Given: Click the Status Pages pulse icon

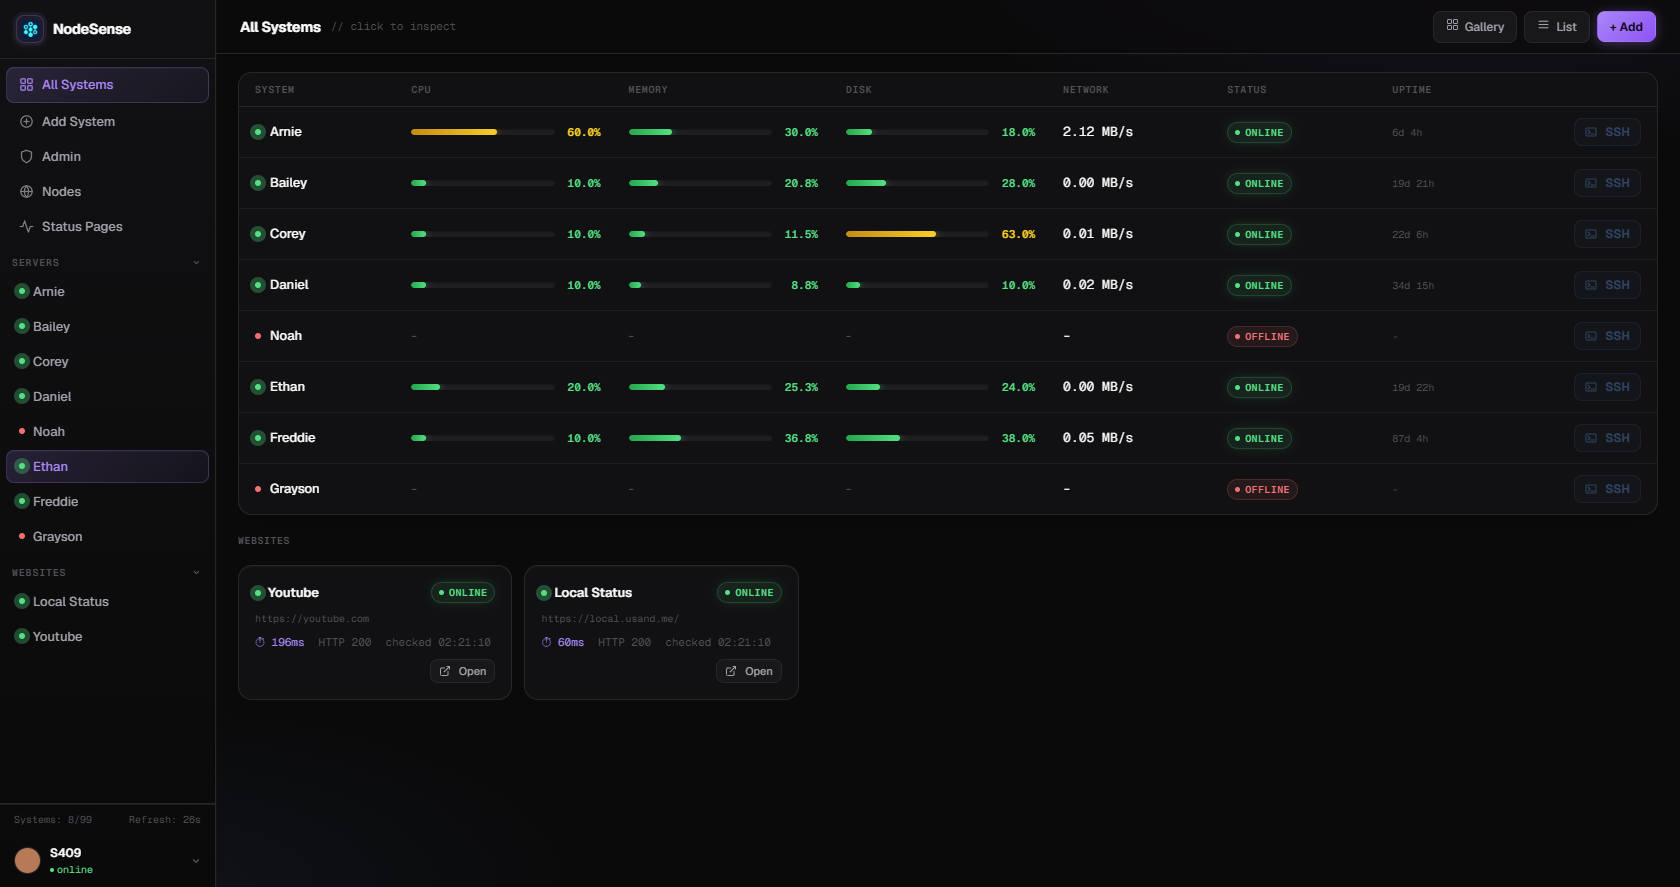Looking at the screenshot, I should click(27, 227).
